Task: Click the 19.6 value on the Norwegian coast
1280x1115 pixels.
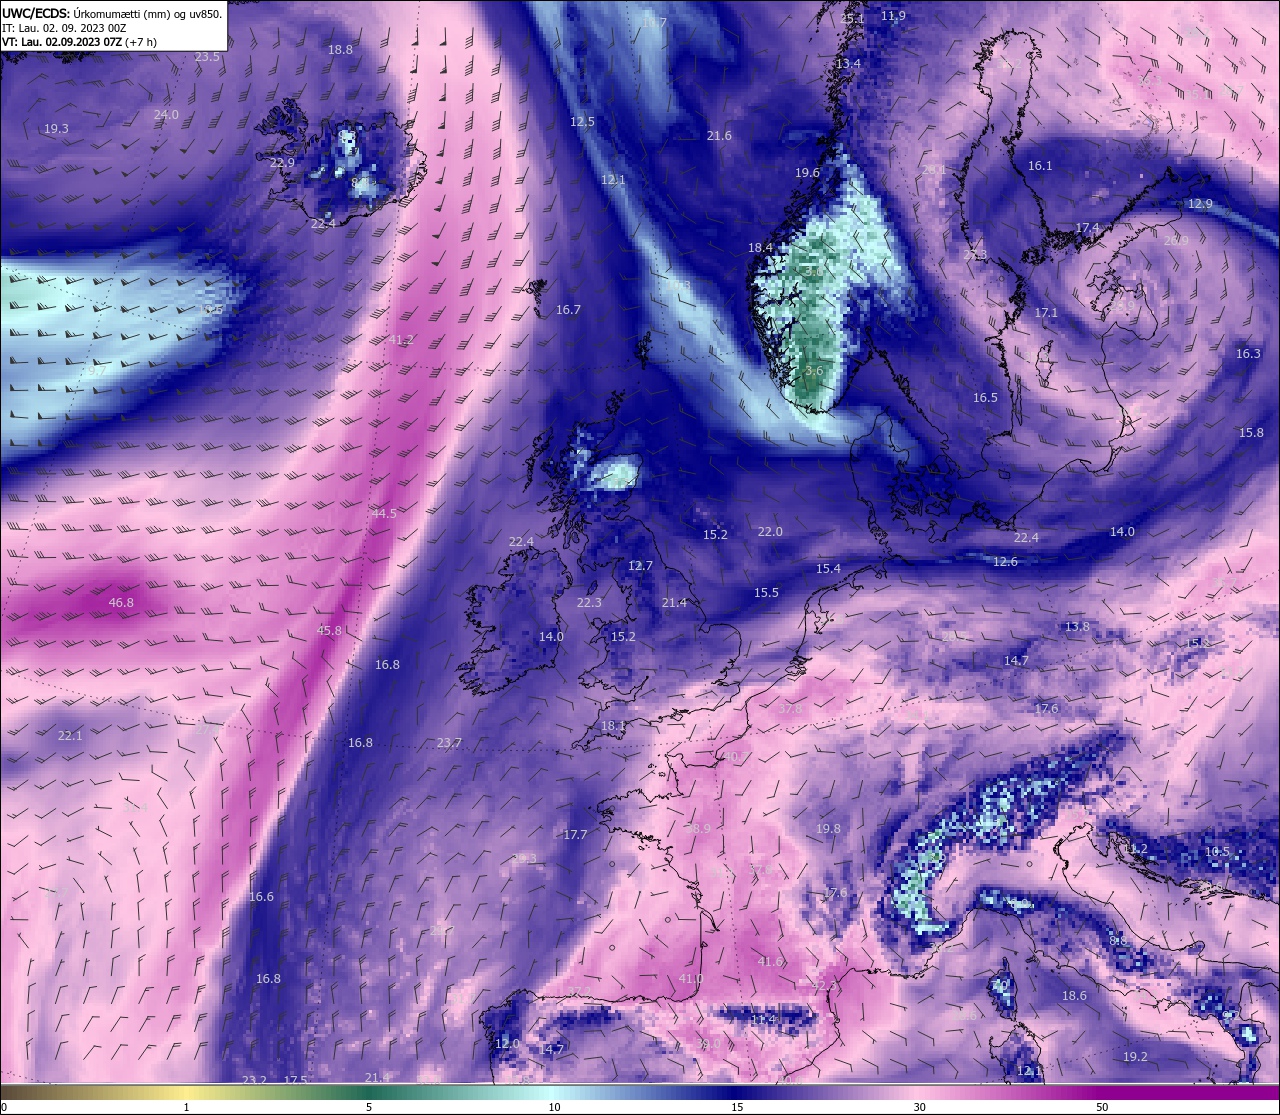Action: (x=807, y=173)
